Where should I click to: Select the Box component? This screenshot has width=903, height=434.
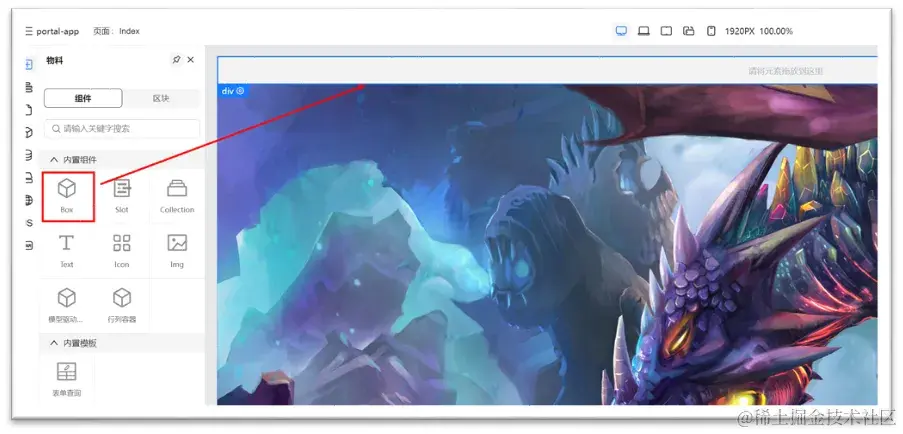coord(67,196)
